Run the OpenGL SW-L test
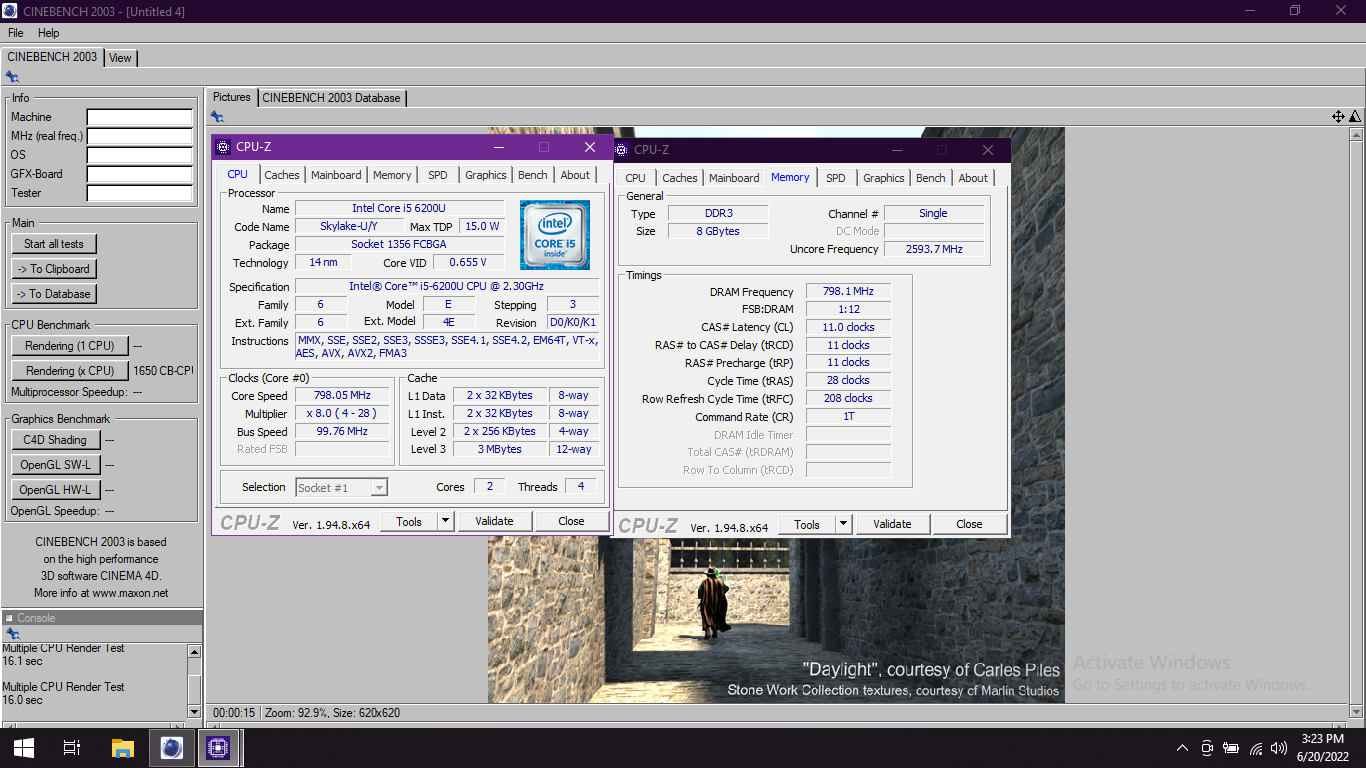Viewport: 1366px width, 768px height. [55, 465]
